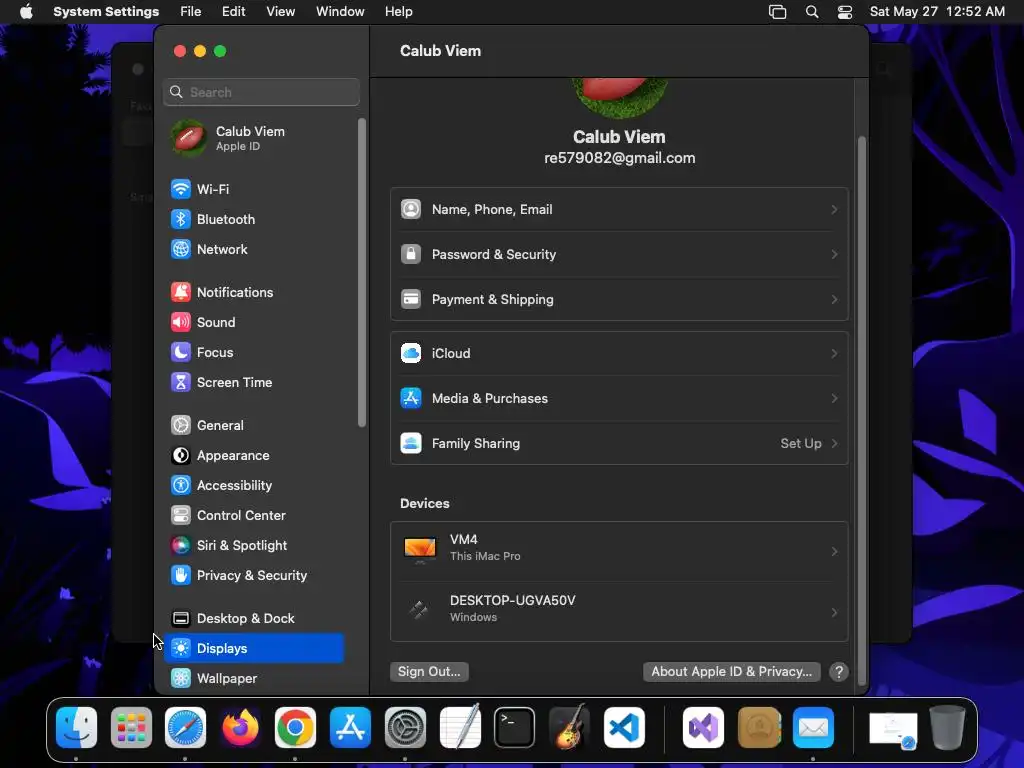Select Desktop & Dock settings
Viewport: 1024px width, 768px height.
pos(253,619)
